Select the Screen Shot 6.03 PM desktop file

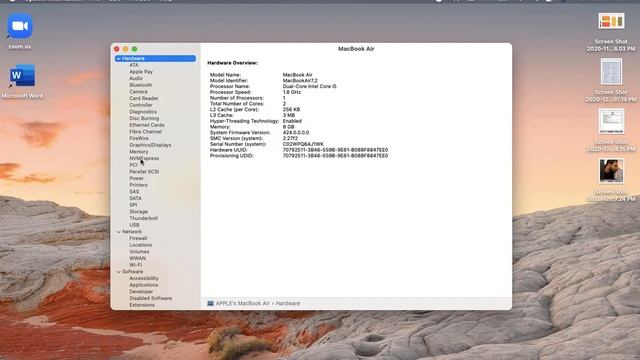[611, 21]
